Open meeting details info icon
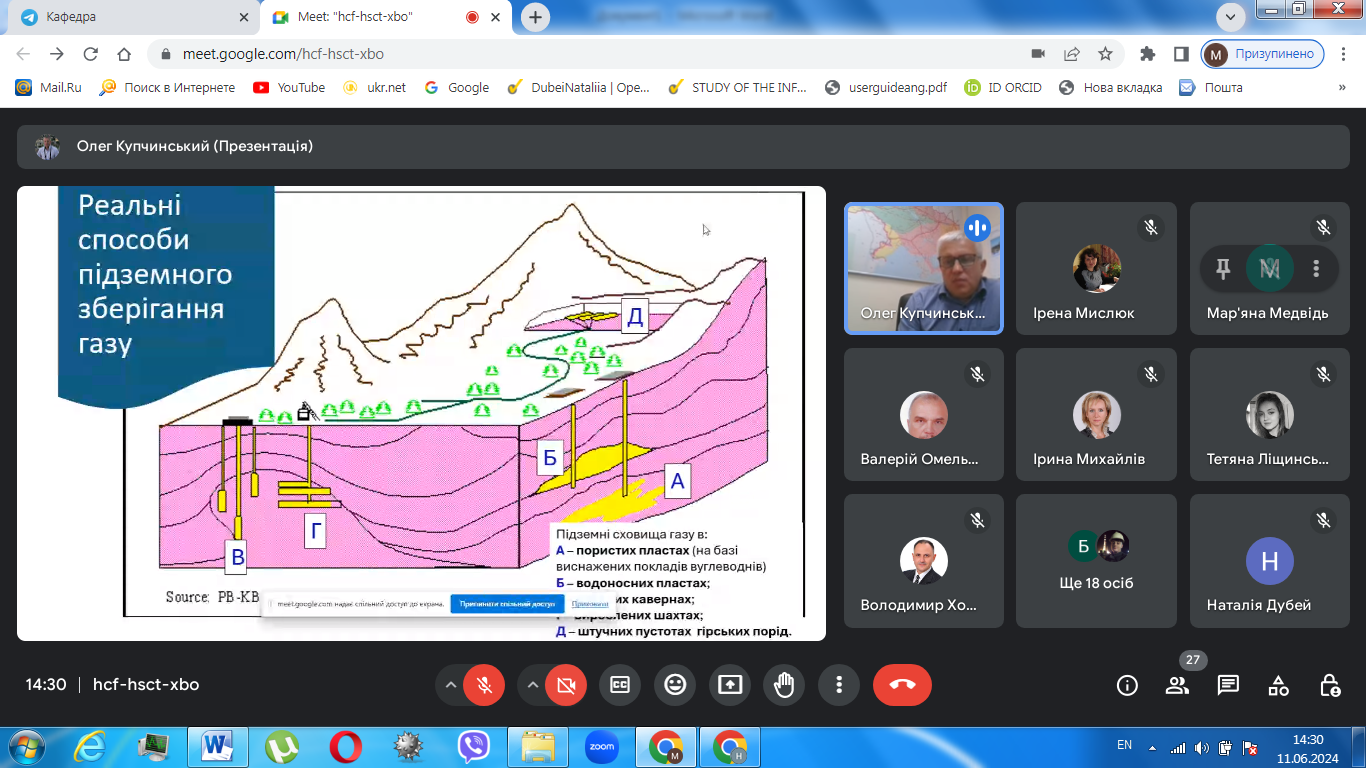Screen dimensions: 1366x768 (x=1127, y=685)
